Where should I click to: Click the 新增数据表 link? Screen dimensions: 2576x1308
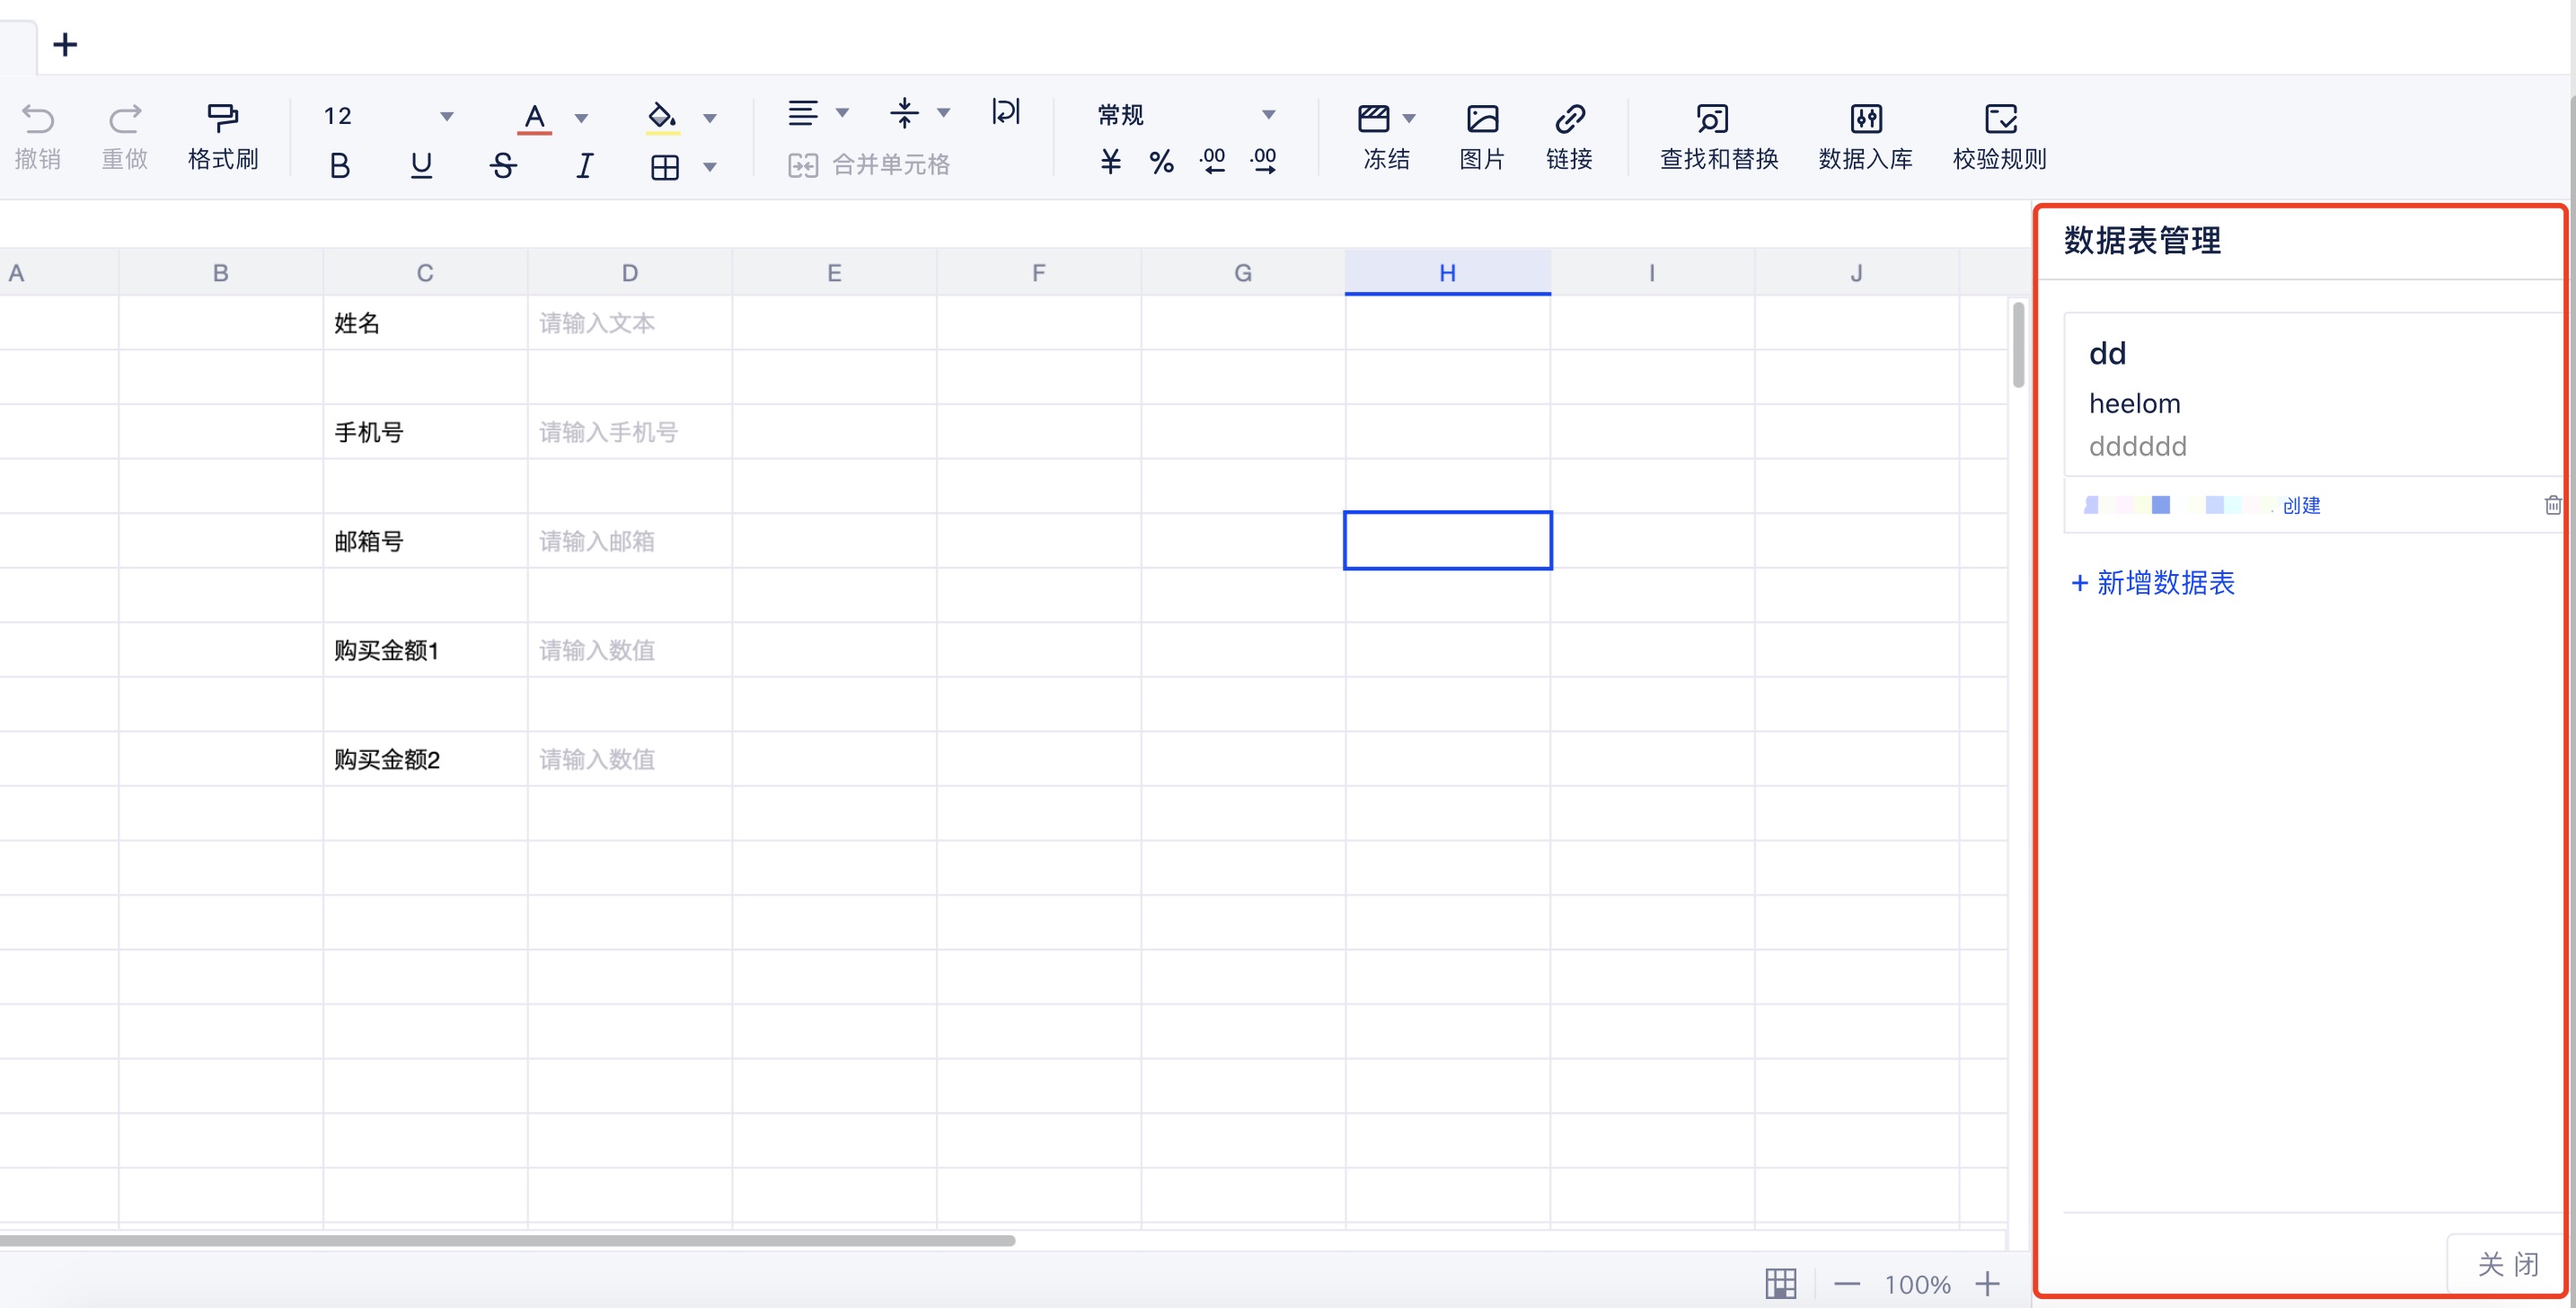click(x=2152, y=583)
